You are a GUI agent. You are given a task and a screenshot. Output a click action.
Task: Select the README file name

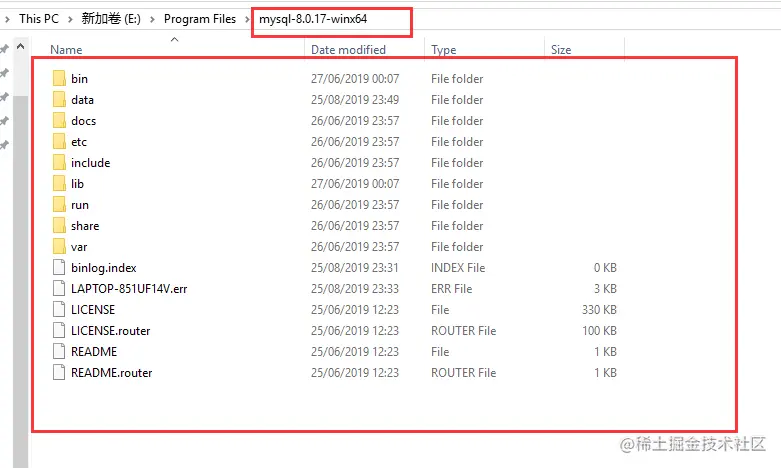[x=94, y=351]
